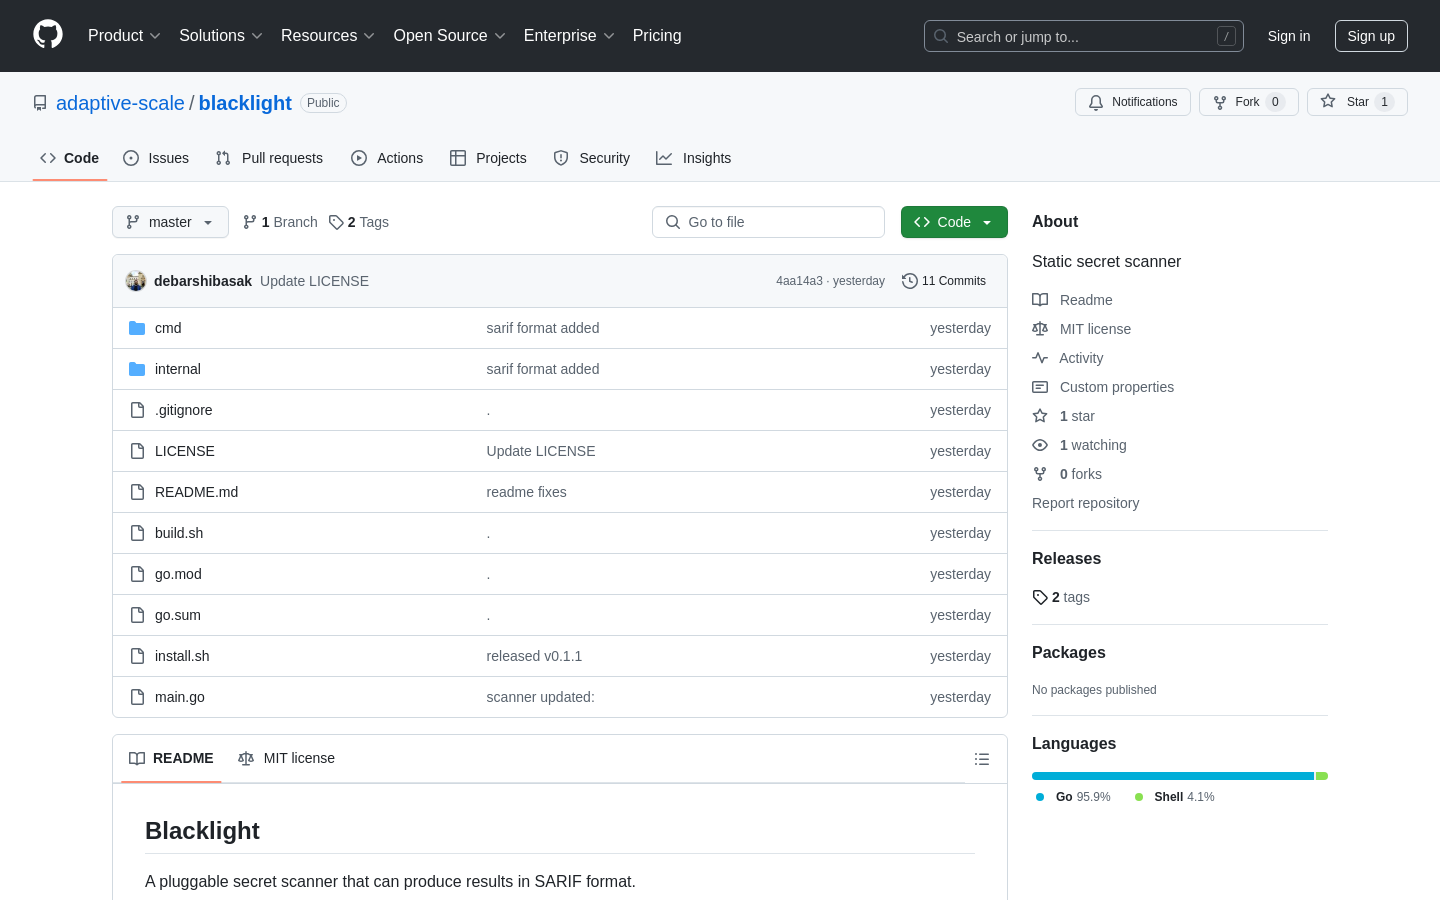The height and width of the screenshot is (900, 1440).
Task: Click the Sign up button
Action: [1371, 36]
